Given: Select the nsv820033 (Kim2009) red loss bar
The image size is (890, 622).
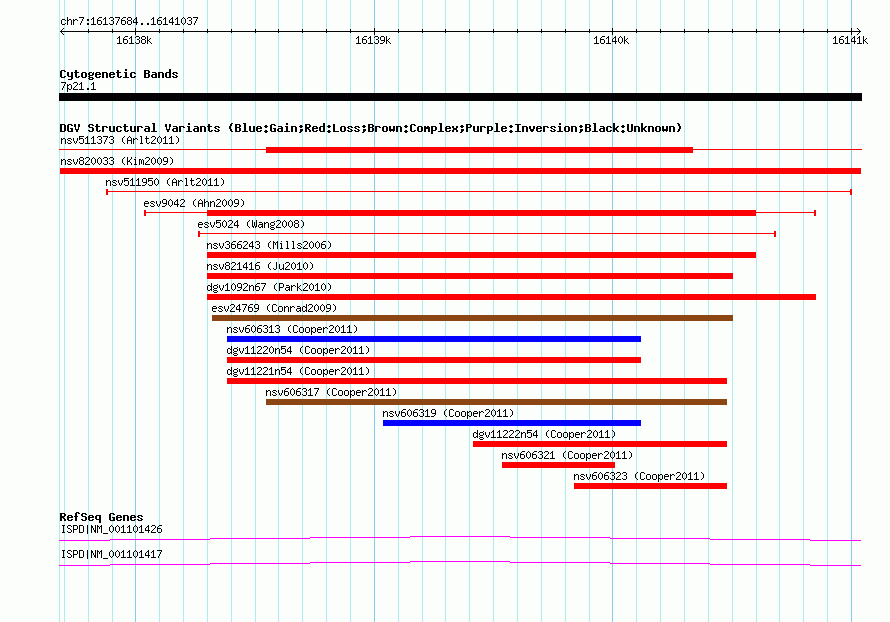Looking at the screenshot, I should tap(460, 171).
